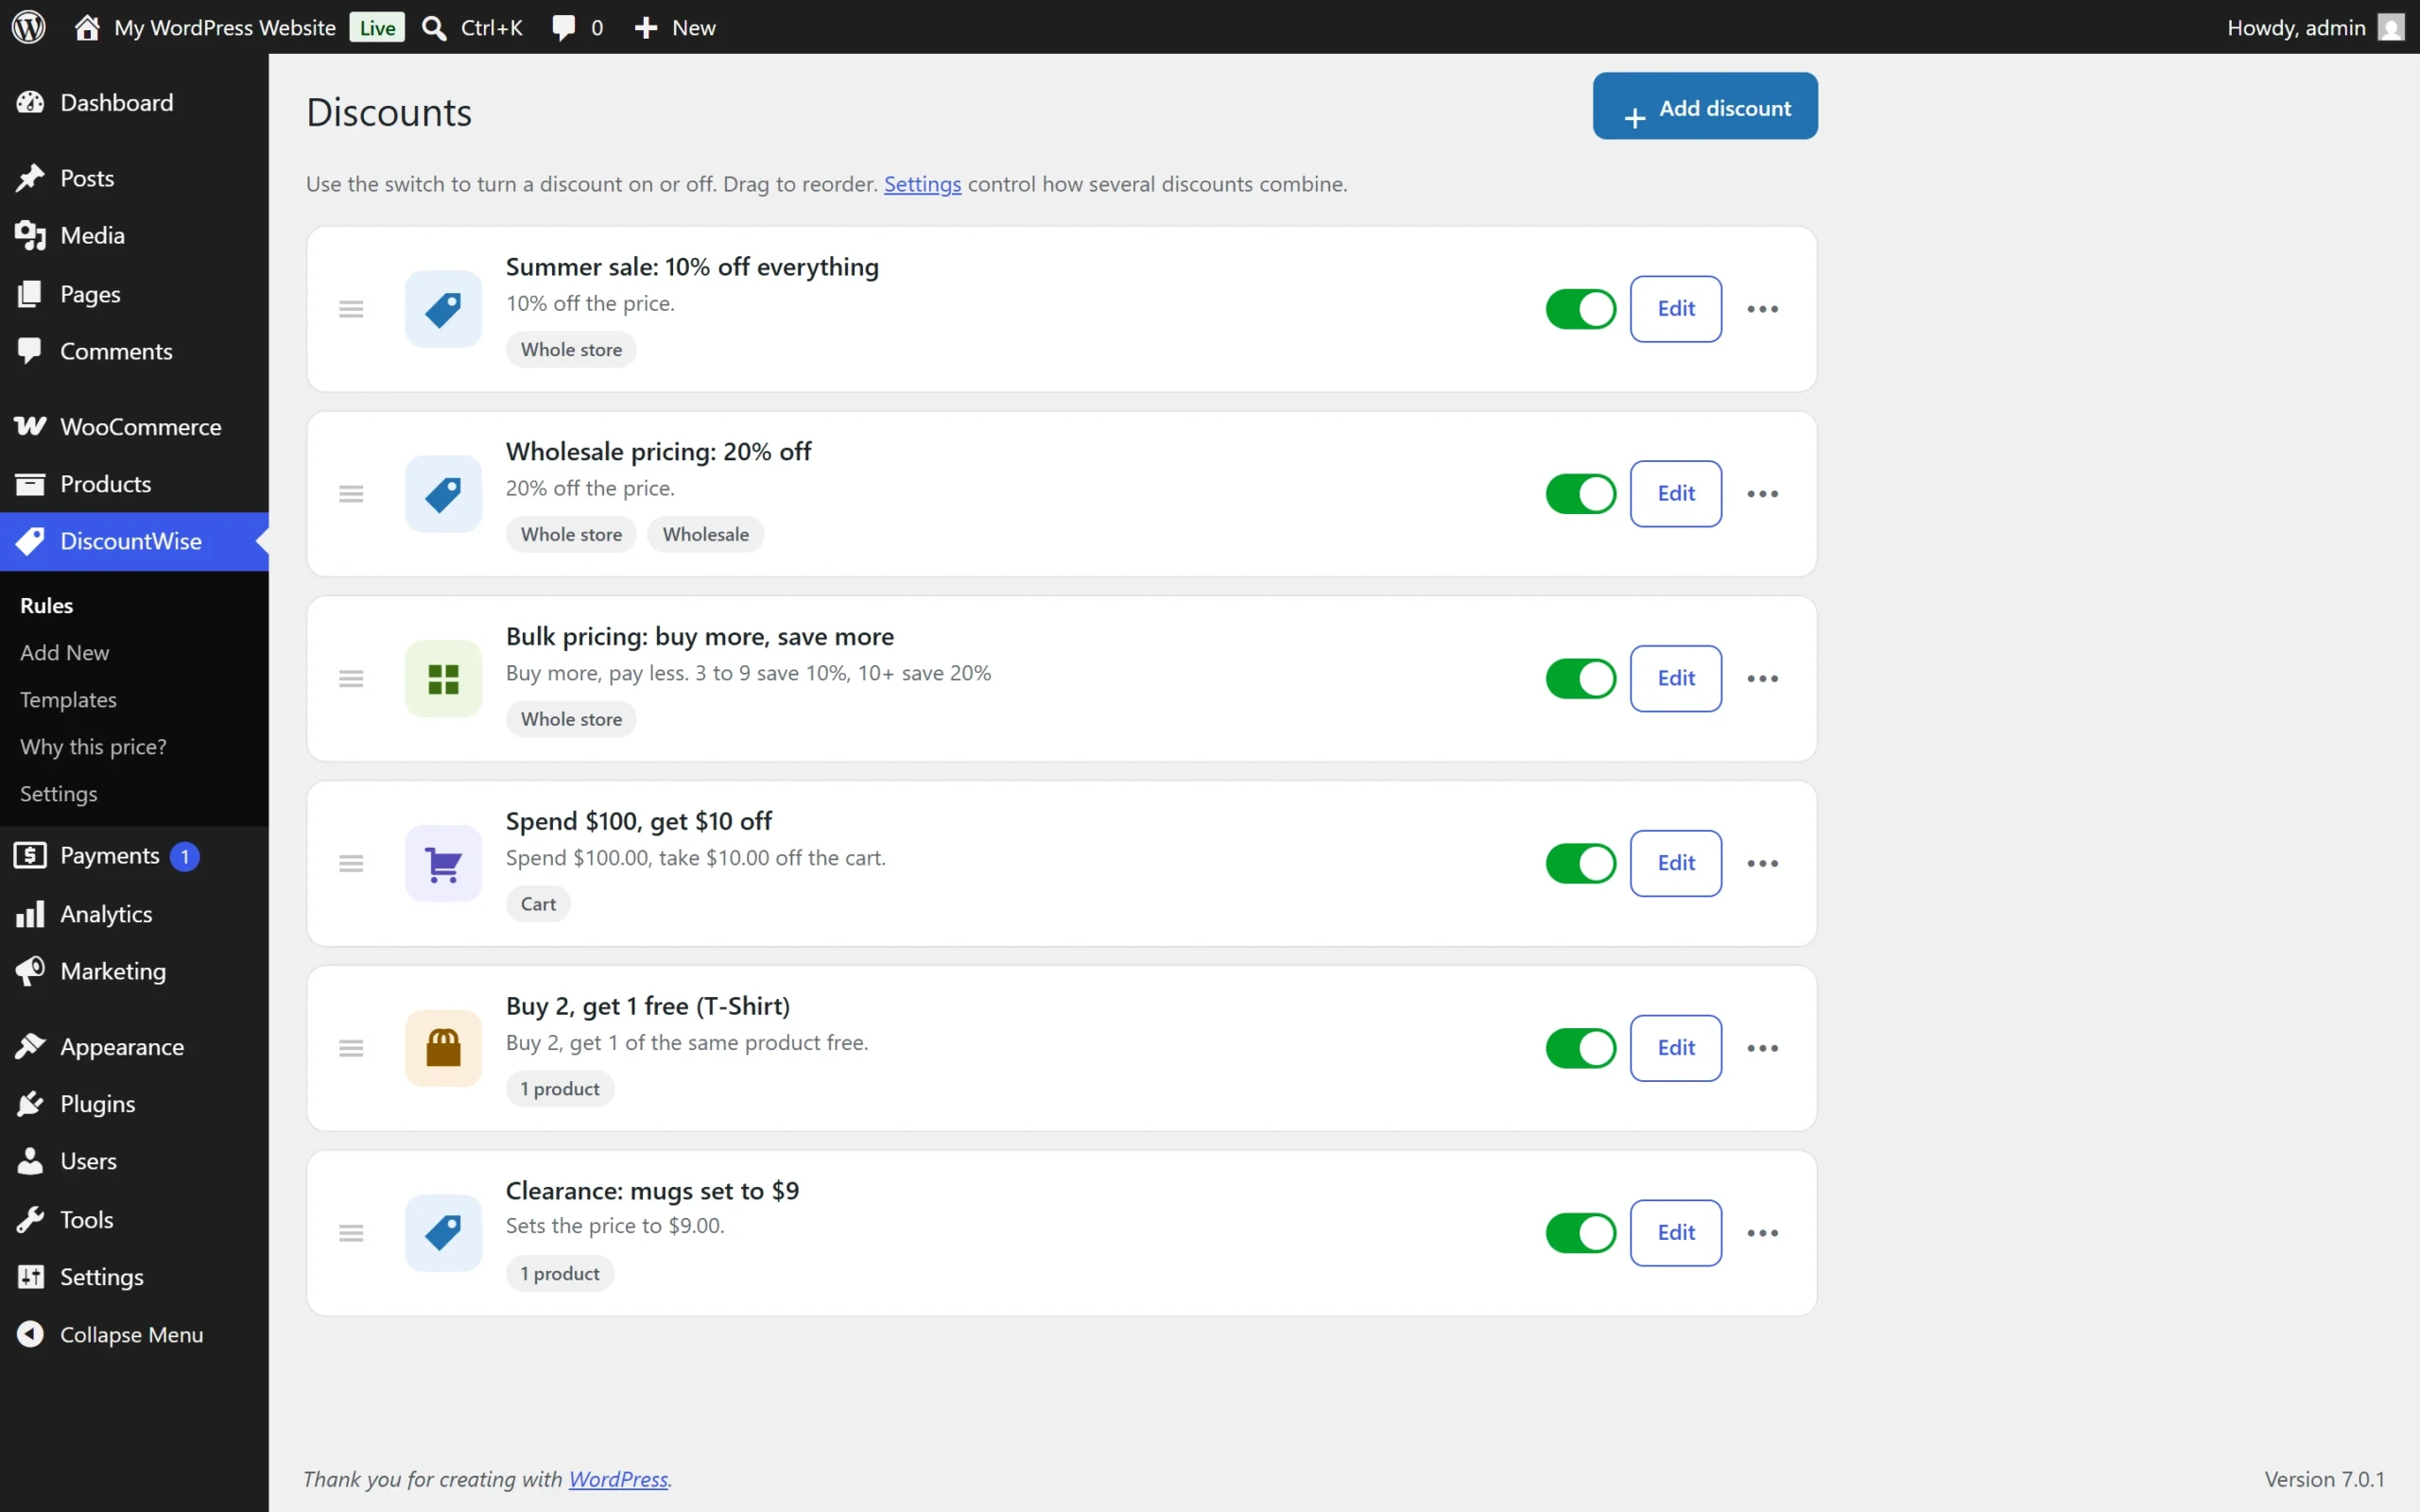The image size is (2420, 1512).
Task: Turn off the Wholesale pricing discount switch
Action: coord(1580,494)
